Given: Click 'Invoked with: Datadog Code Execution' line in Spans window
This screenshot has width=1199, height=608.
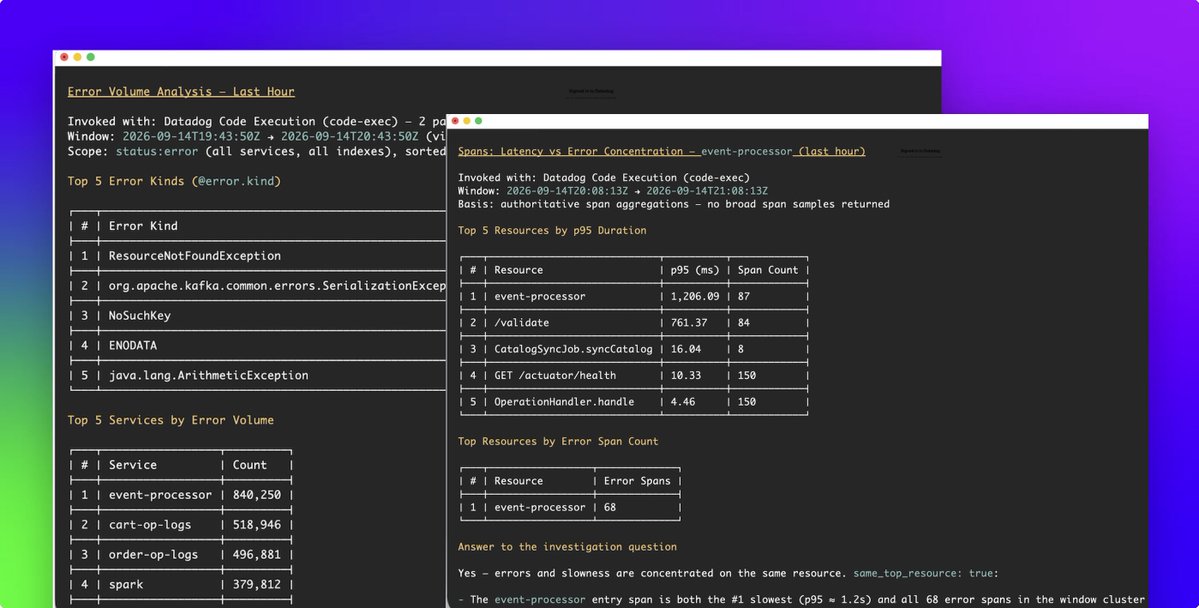Looking at the screenshot, I should (x=603, y=177).
